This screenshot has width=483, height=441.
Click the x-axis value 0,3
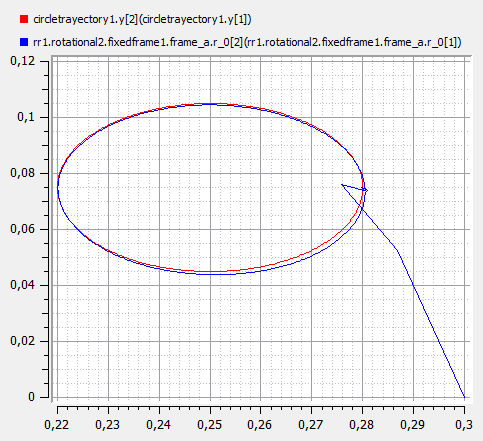[x=464, y=425]
